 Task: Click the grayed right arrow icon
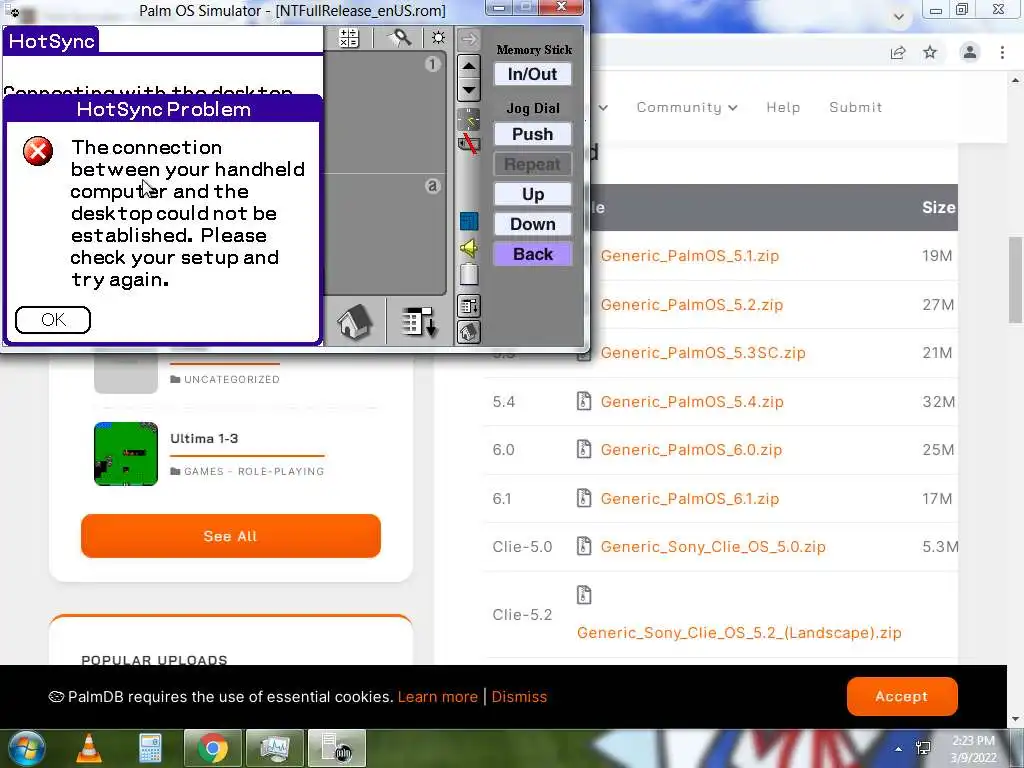[469, 39]
